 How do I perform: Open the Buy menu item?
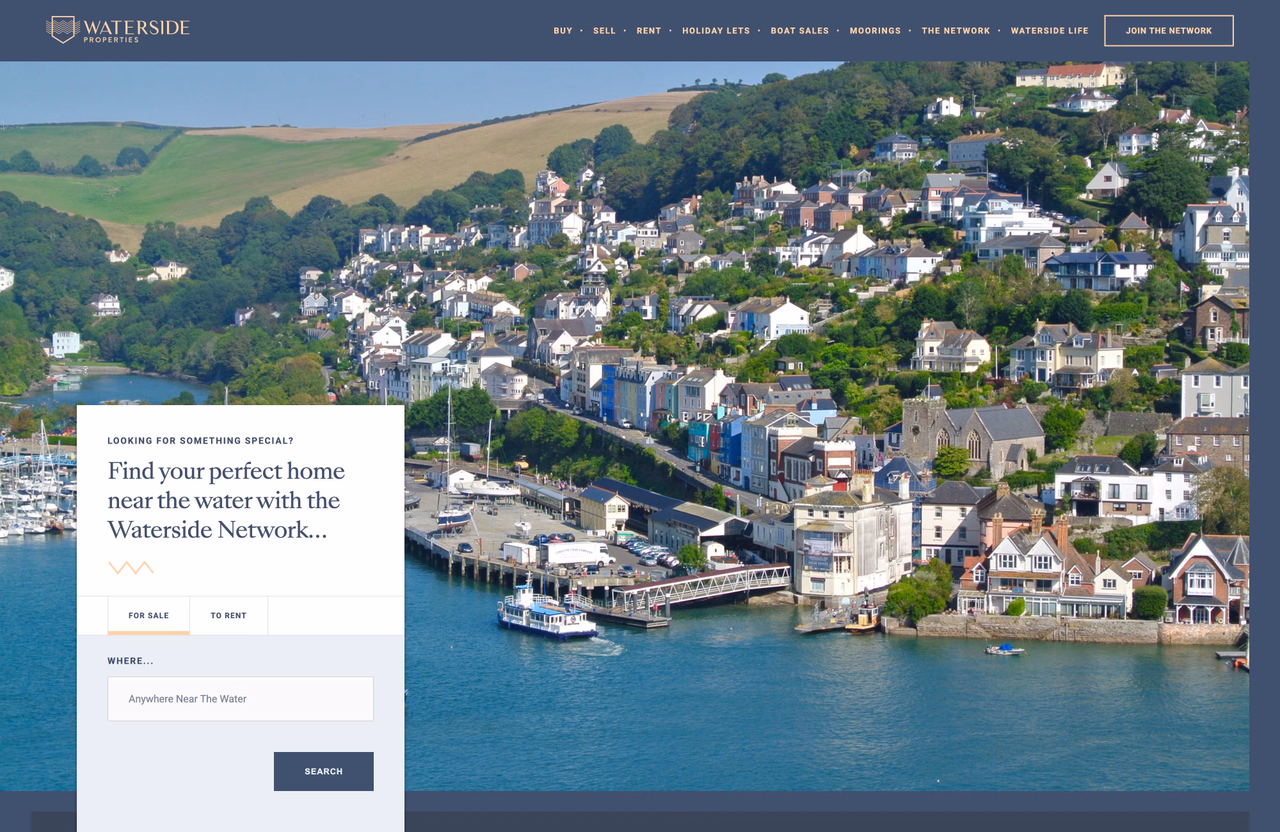[563, 31]
